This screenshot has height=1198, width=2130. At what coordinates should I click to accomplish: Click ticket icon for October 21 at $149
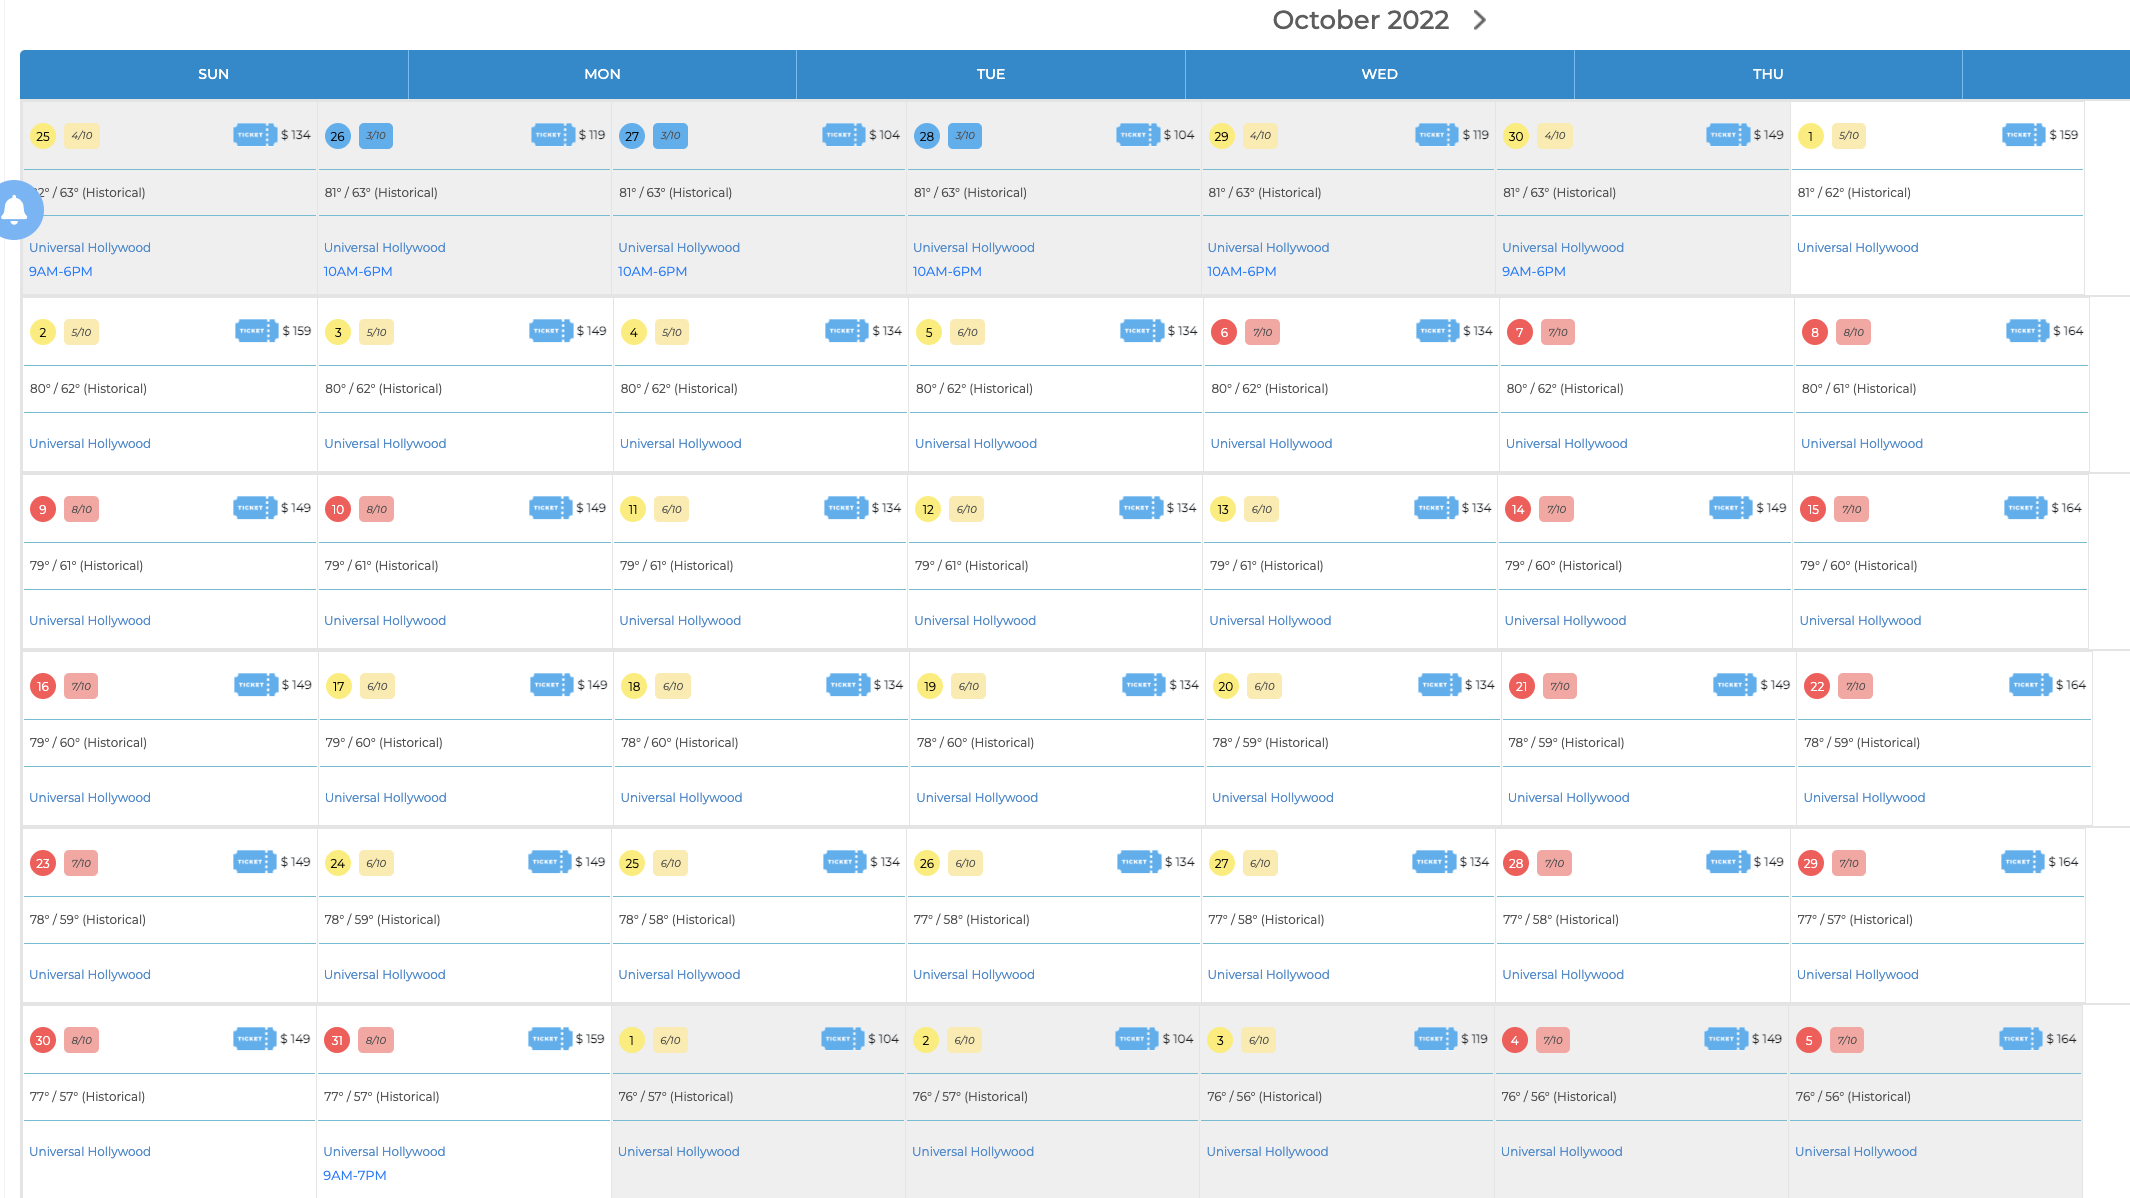1734,685
